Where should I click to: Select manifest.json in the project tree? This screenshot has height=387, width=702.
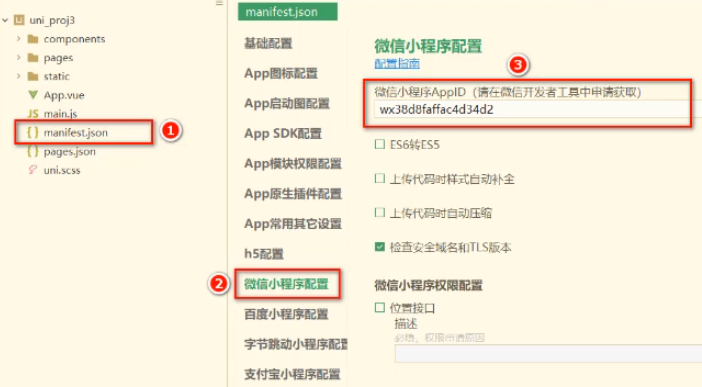point(76,133)
